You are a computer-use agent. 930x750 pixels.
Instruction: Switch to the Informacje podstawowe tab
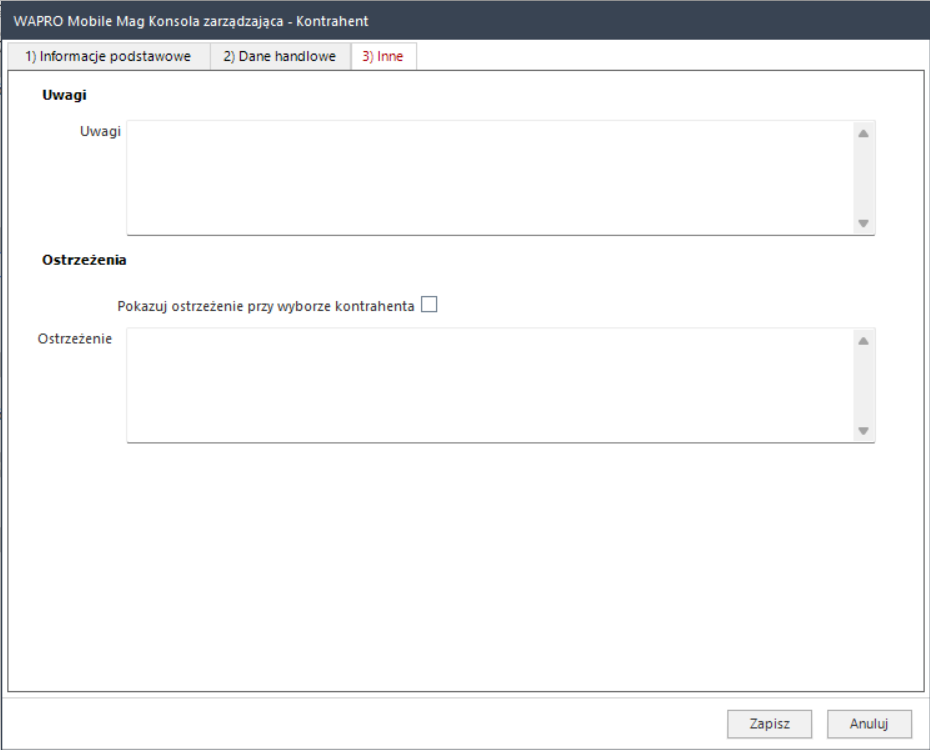tap(108, 57)
